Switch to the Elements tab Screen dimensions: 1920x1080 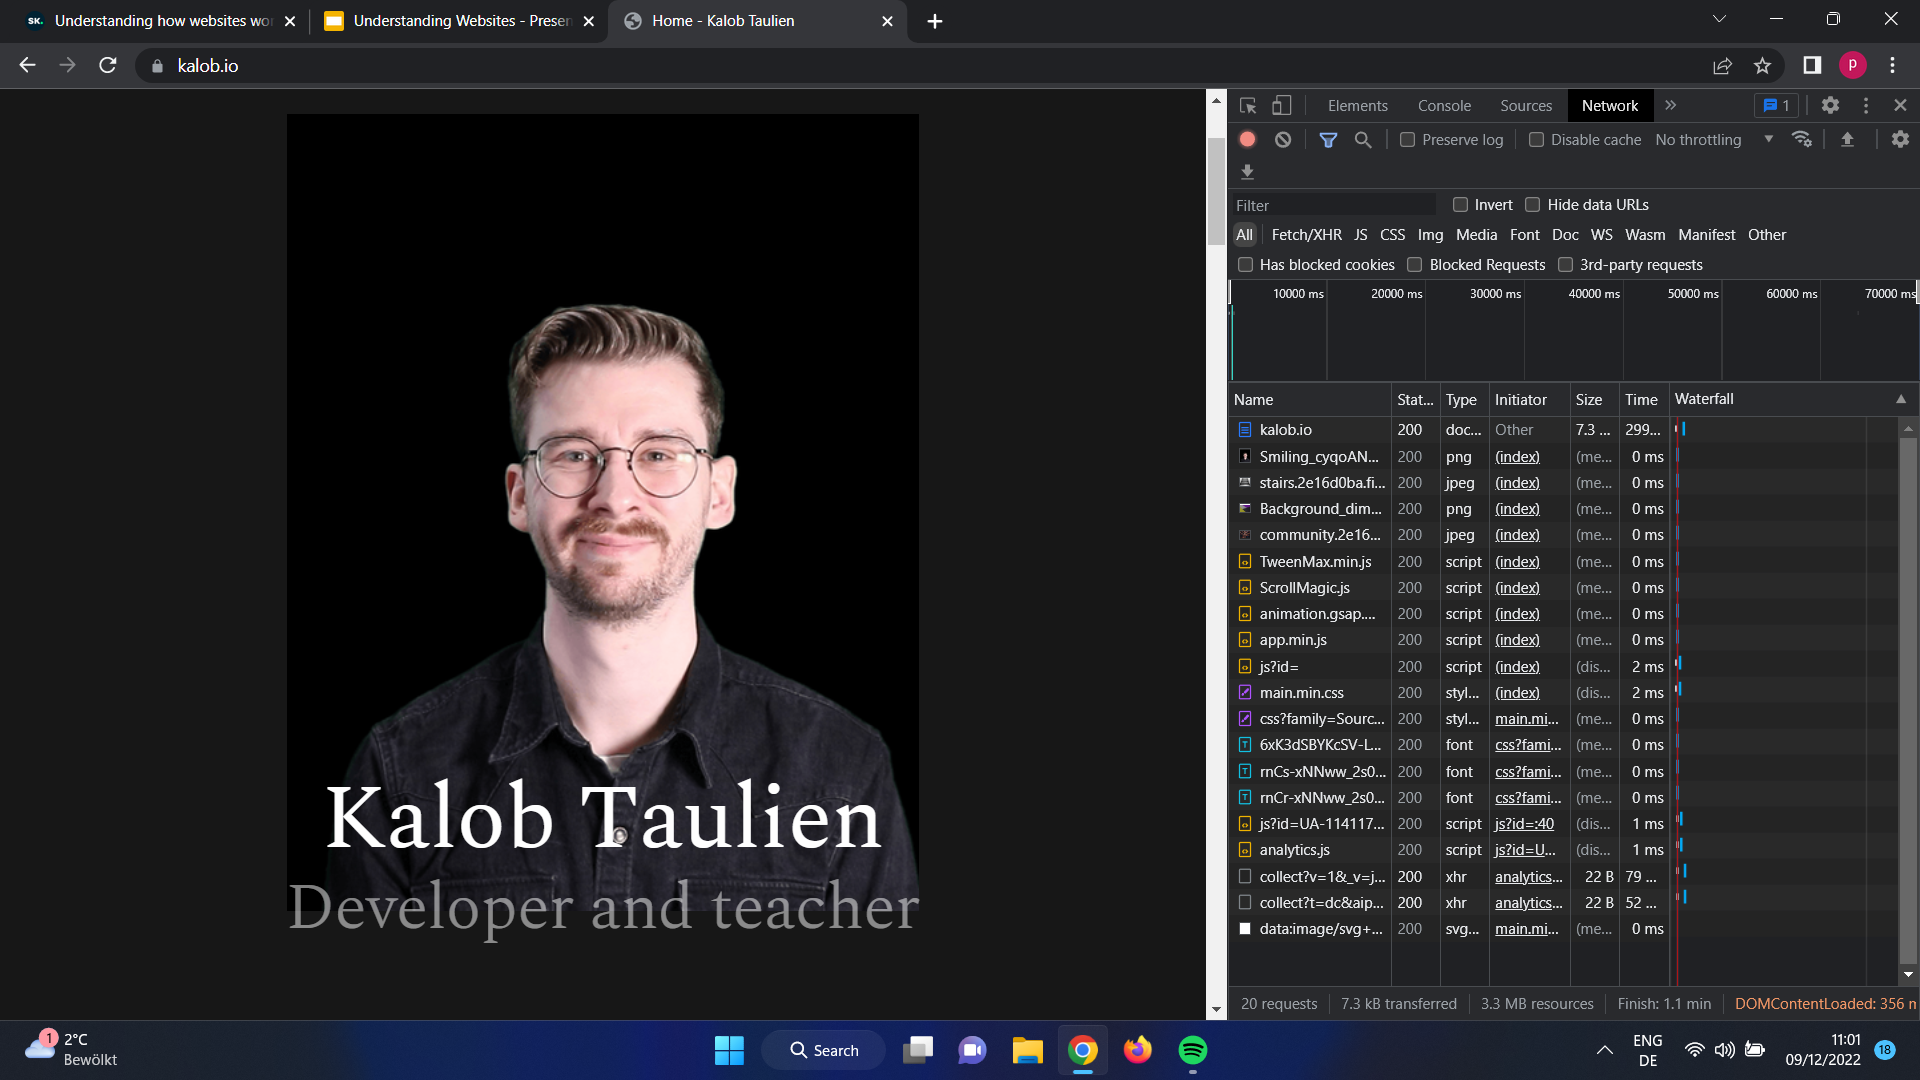(1357, 106)
